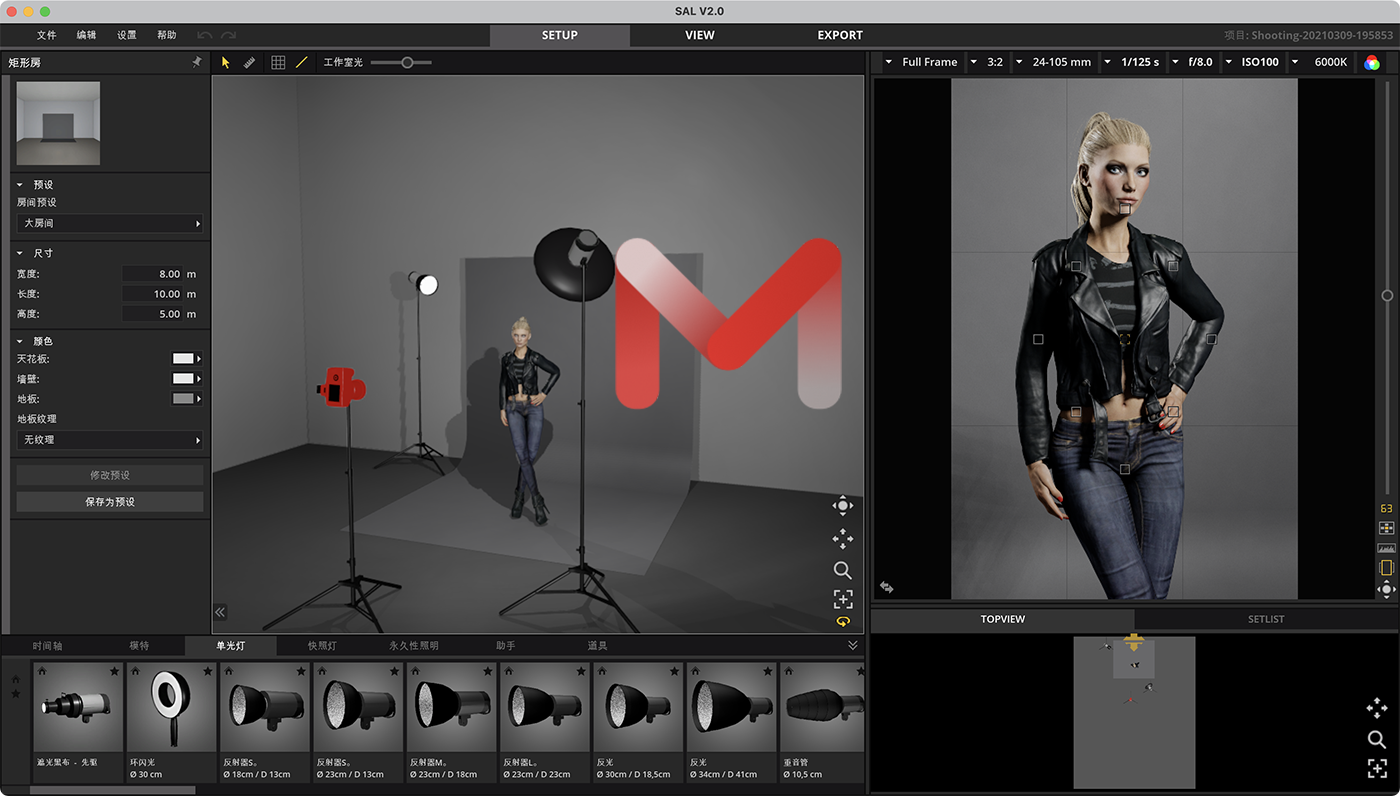The image size is (1400, 796).
Task: Open the 道具 library tab
Action: (x=597, y=646)
